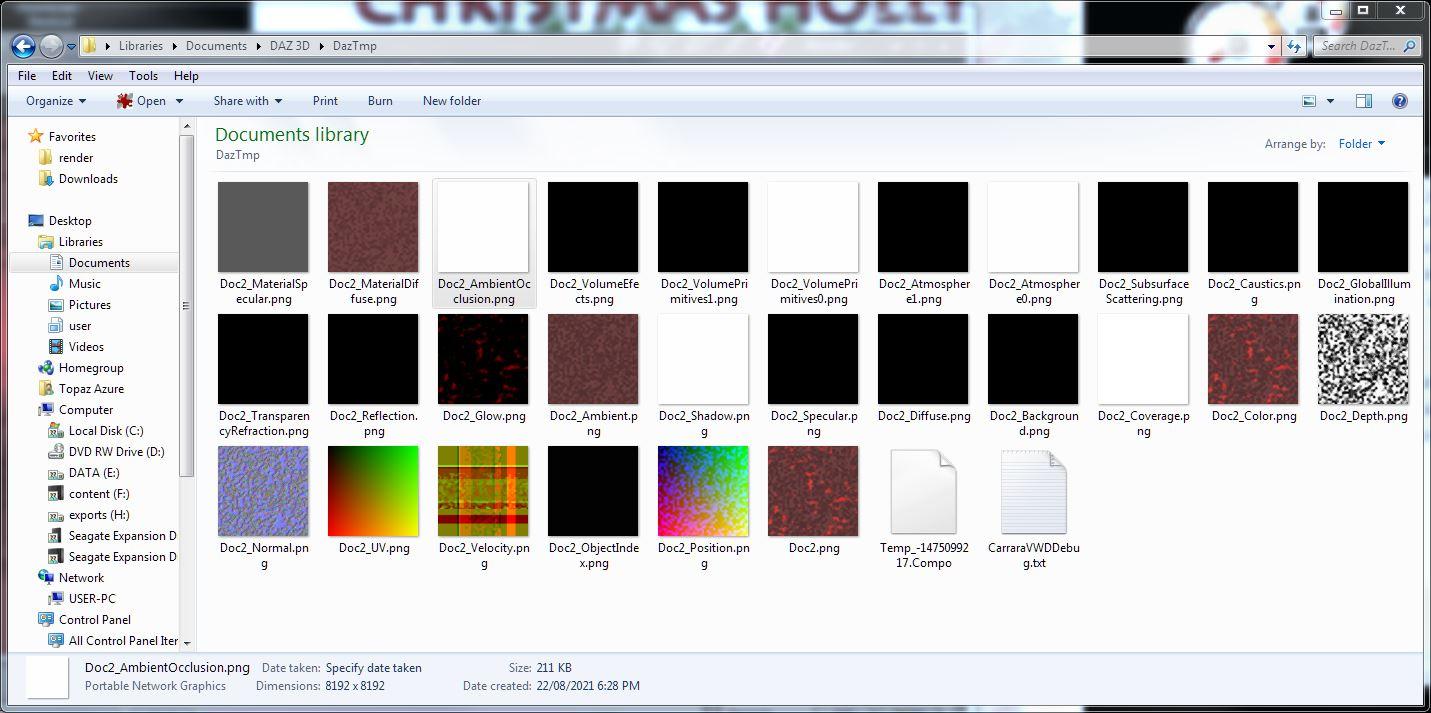The image size is (1431, 713).
Task: Change Arrange by Folder dropdown
Action: [x=1362, y=144]
